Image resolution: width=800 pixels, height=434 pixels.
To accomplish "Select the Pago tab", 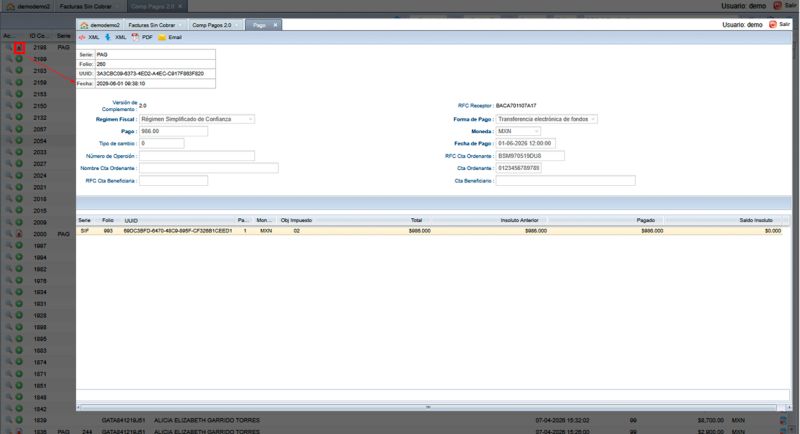I will point(263,25).
